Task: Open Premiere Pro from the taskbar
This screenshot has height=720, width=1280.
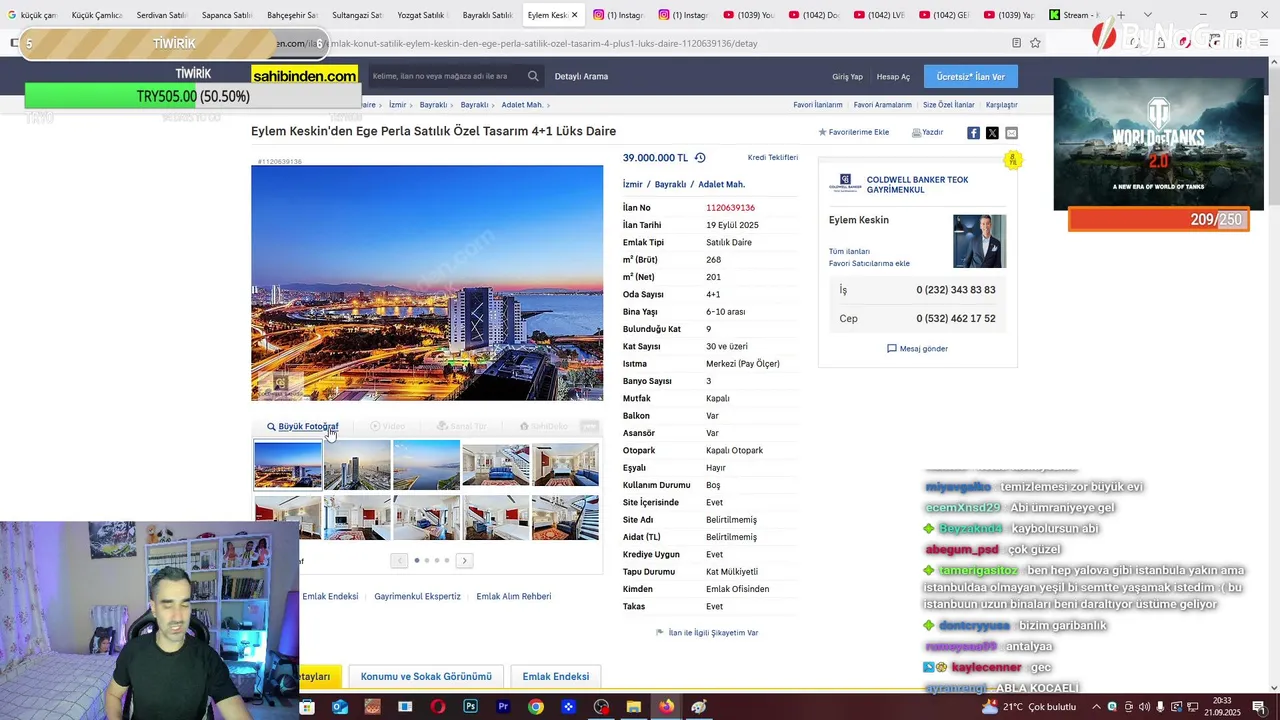Action: pos(503,707)
